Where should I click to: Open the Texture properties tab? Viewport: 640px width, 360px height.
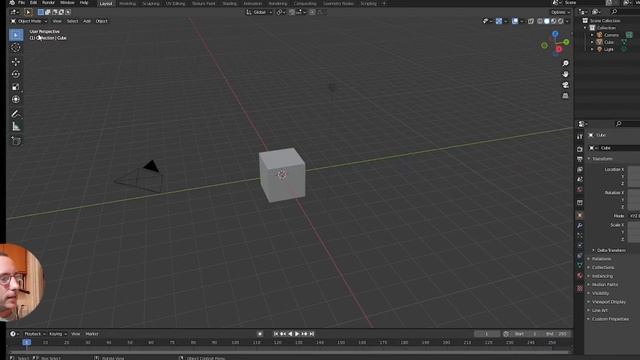coord(580,289)
